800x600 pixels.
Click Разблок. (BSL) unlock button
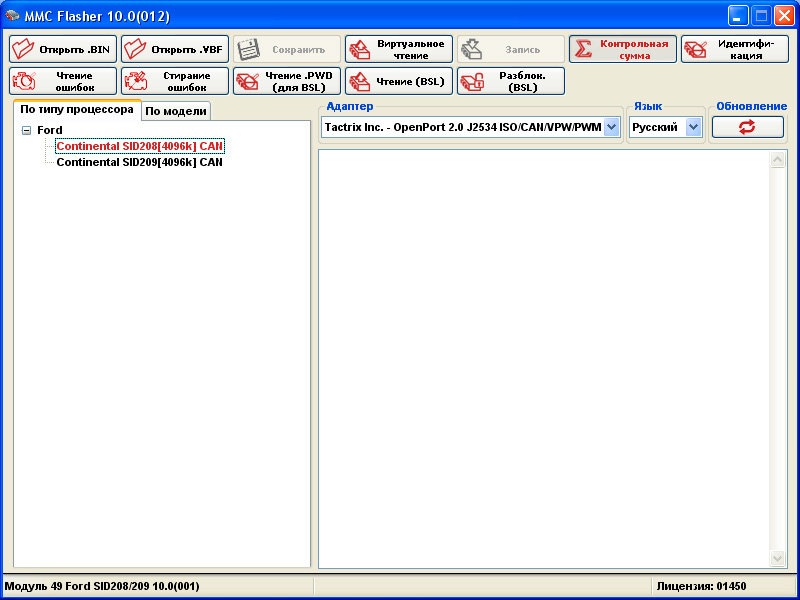pyautogui.click(x=510, y=81)
